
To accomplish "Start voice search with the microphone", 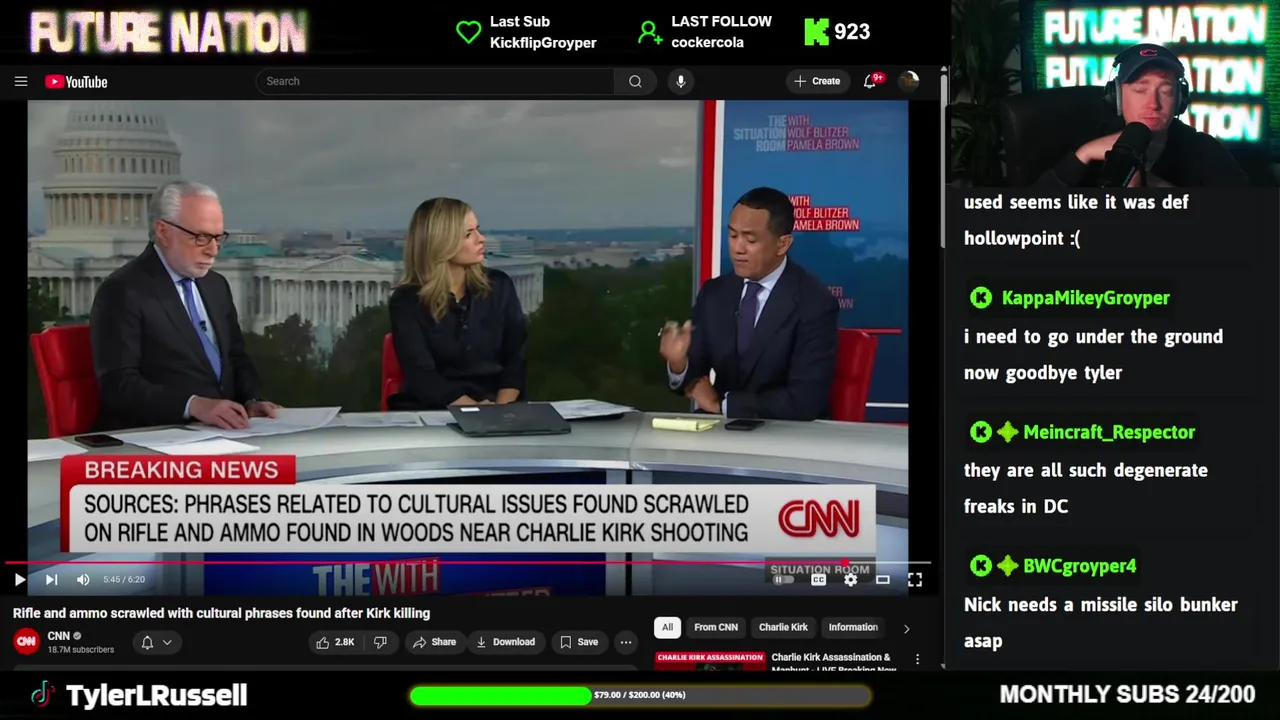I will click(x=681, y=81).
